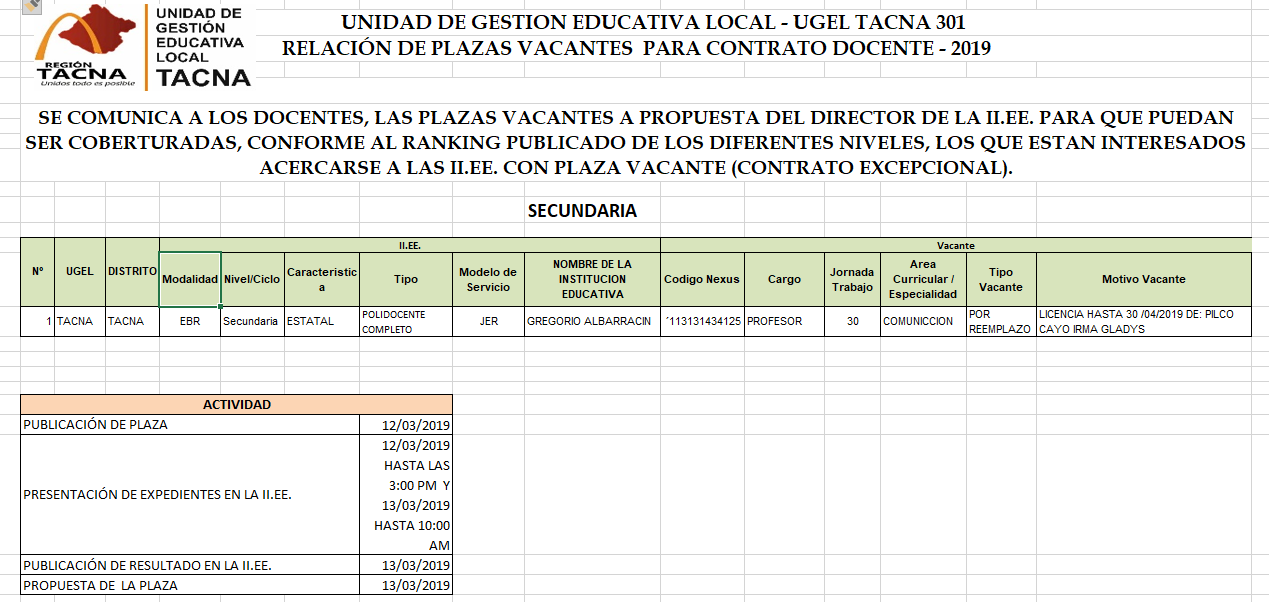Select the 'Caracteristica' column header
Image resolution: width=1269 pixels, height=602 pixels.
point(322,279)
